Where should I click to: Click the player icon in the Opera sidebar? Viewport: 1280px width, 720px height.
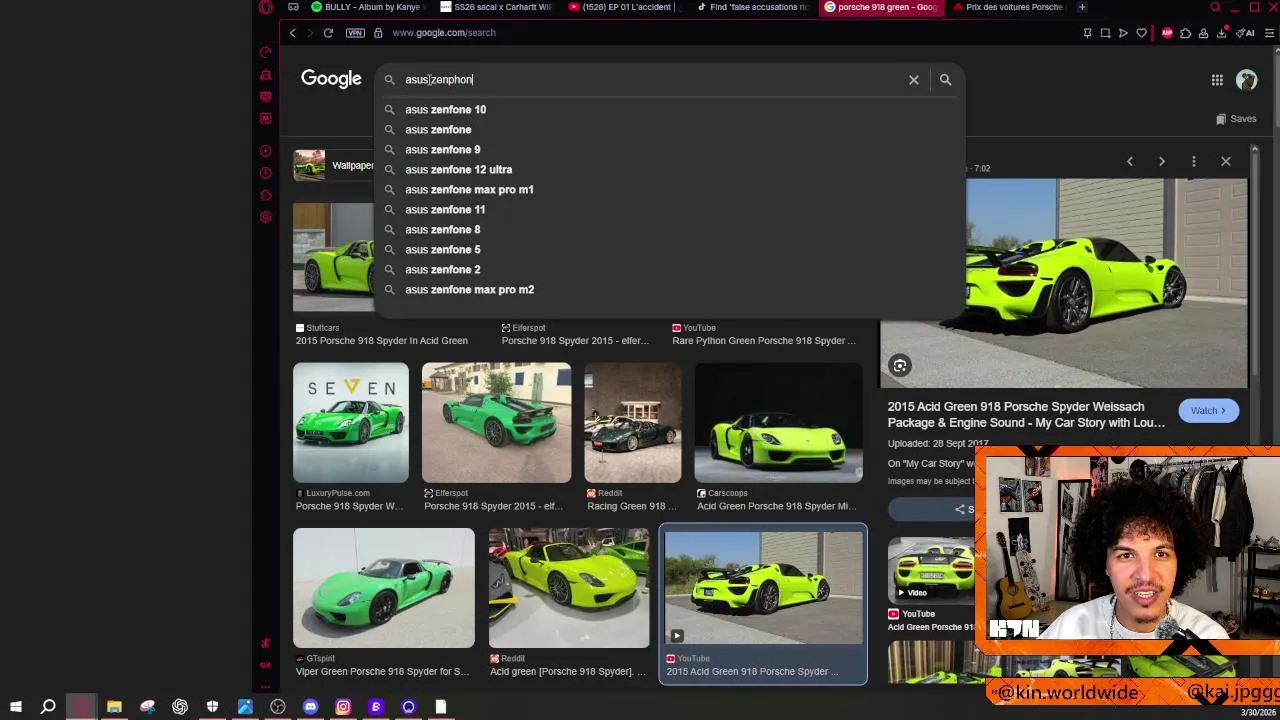coord(265,151)
